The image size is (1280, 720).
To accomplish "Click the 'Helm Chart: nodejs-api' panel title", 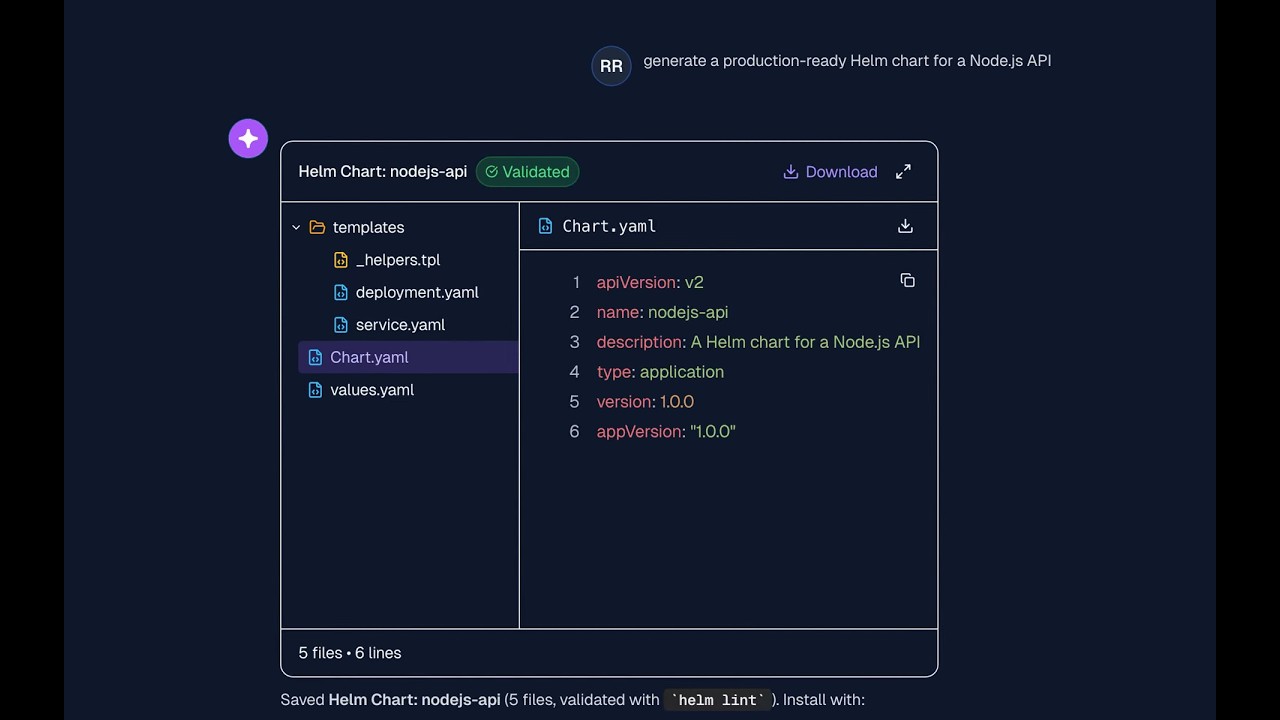I will point(383,172).
